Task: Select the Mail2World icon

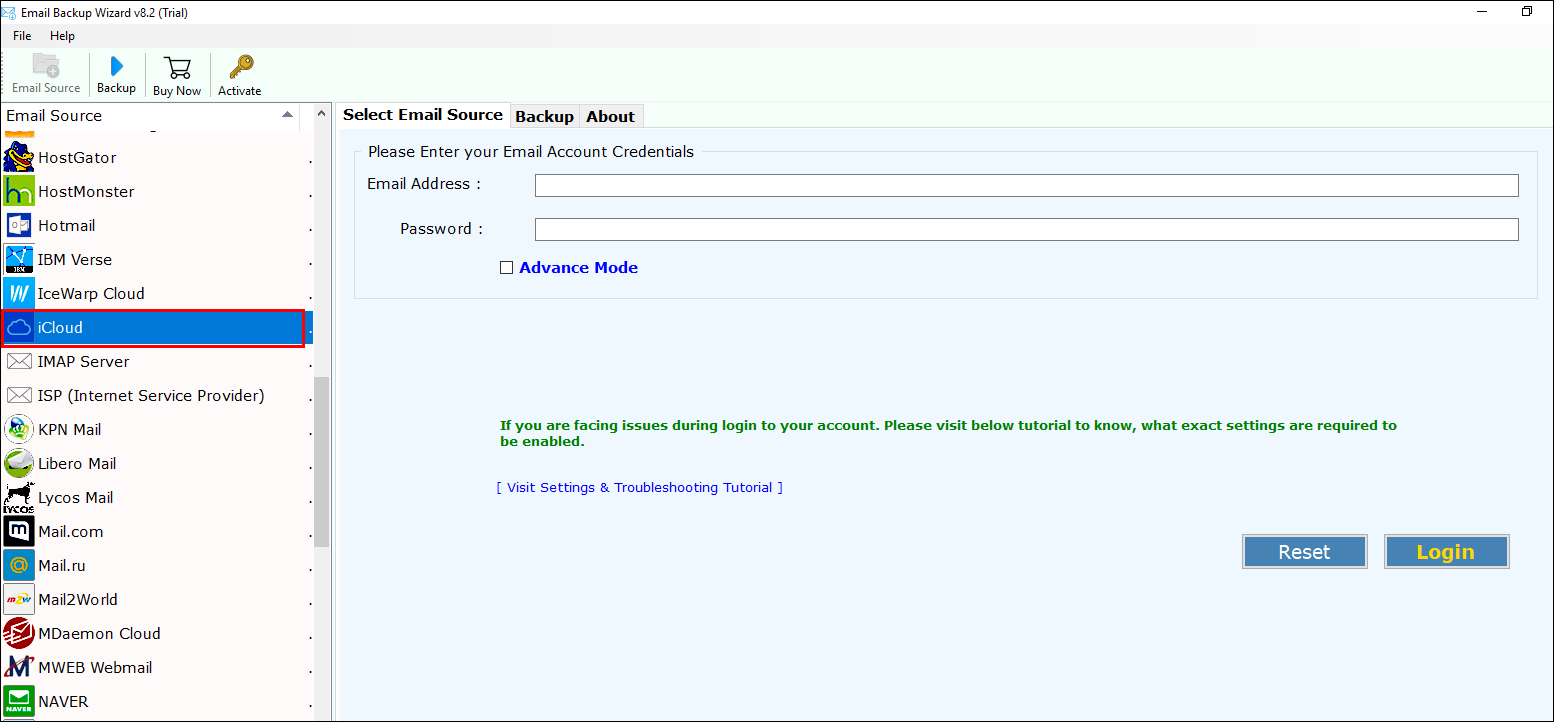Action: (19, 600)
